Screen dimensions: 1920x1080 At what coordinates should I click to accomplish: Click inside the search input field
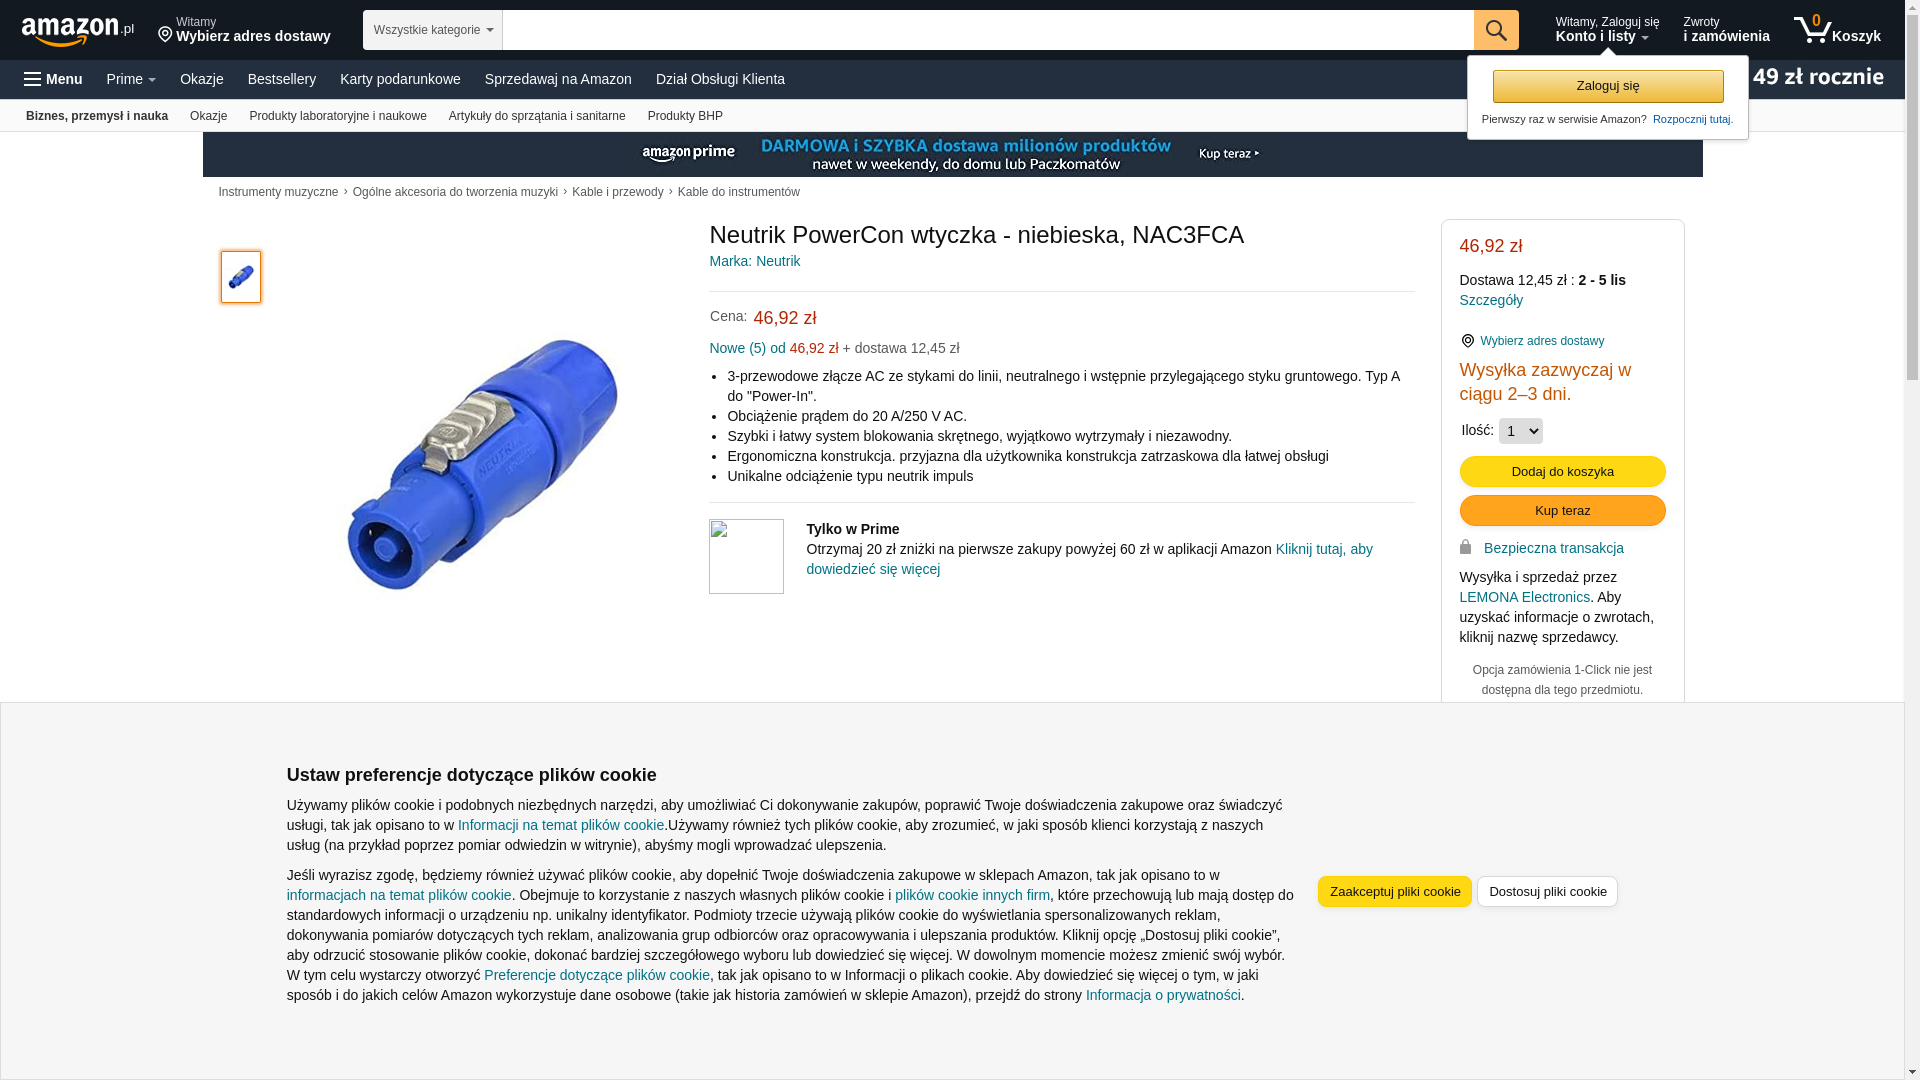[988, 30]
